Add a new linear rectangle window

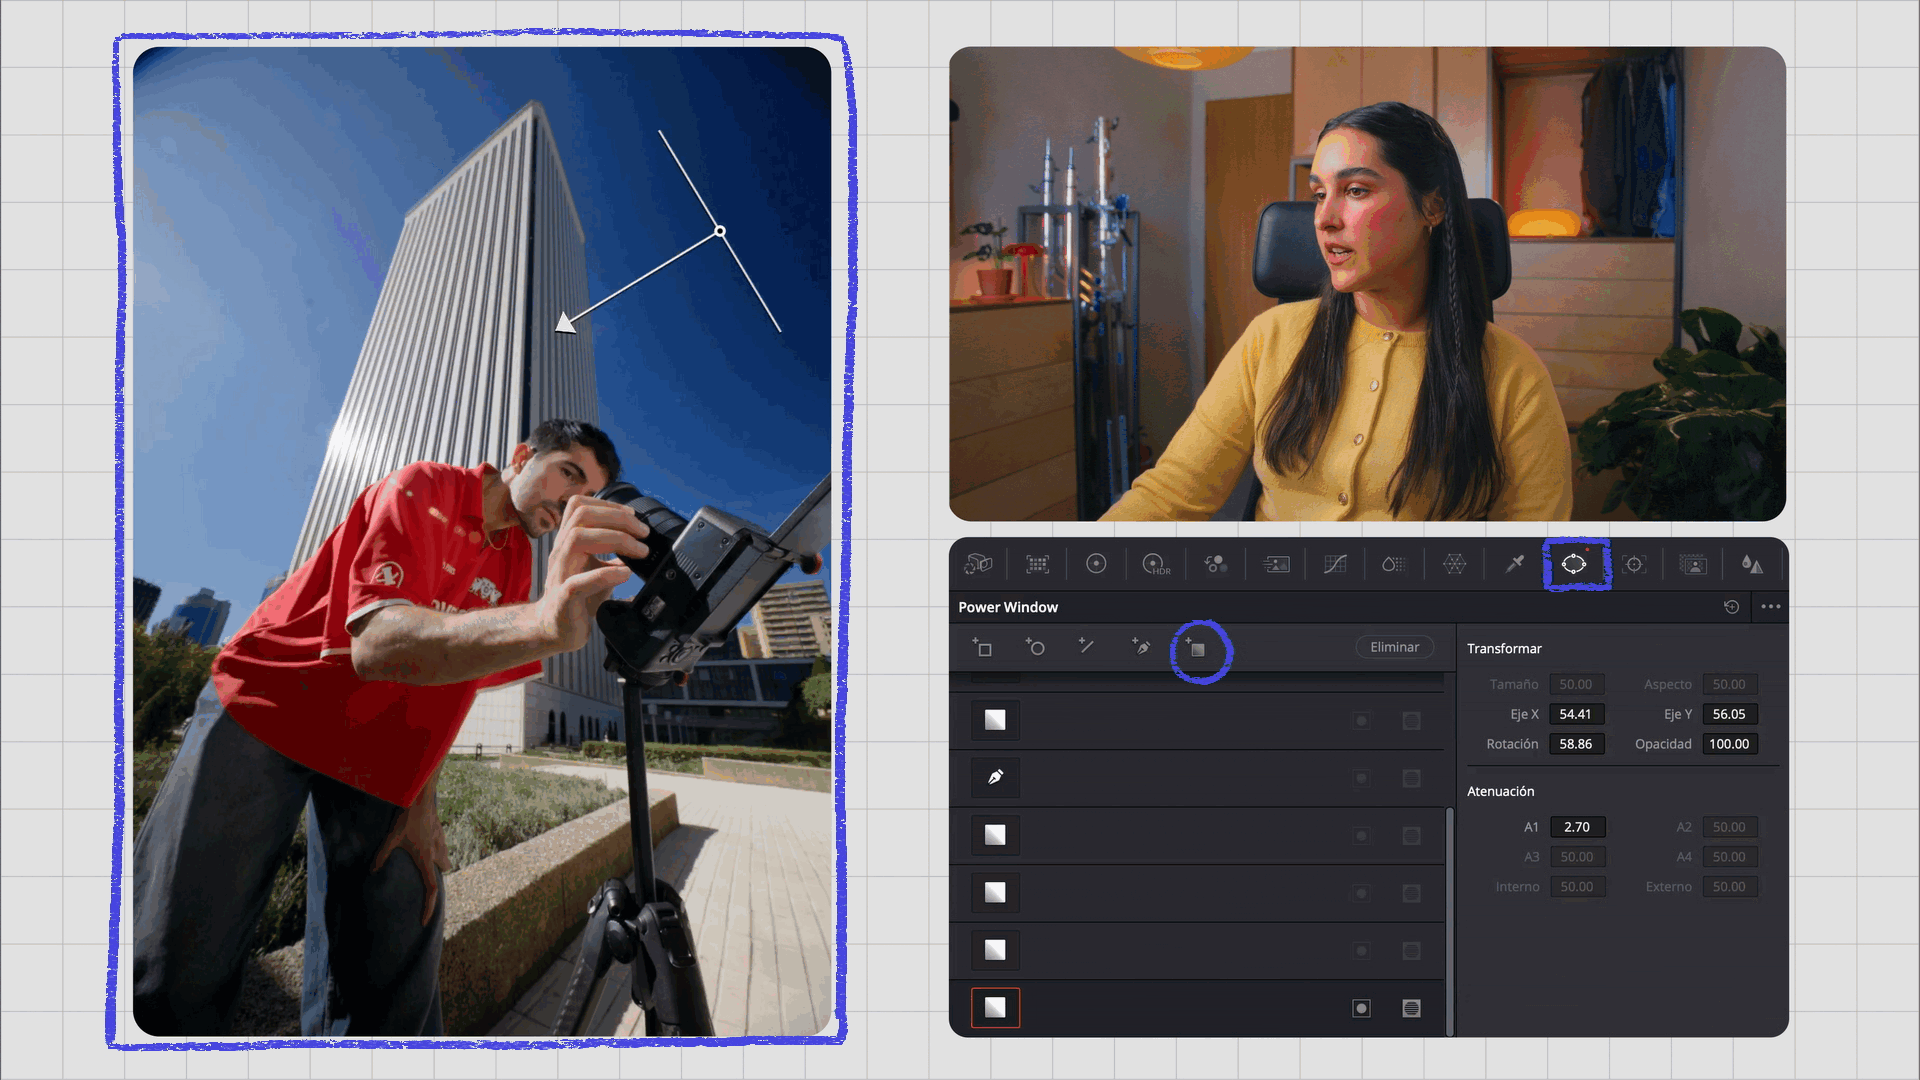coord(982,648)
